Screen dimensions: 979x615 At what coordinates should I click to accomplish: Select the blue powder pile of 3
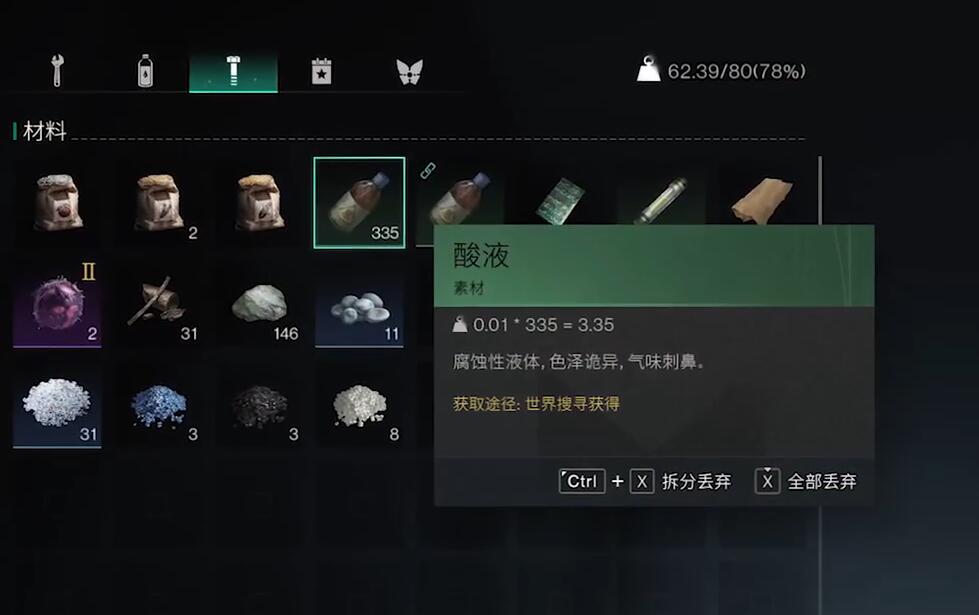158,403
